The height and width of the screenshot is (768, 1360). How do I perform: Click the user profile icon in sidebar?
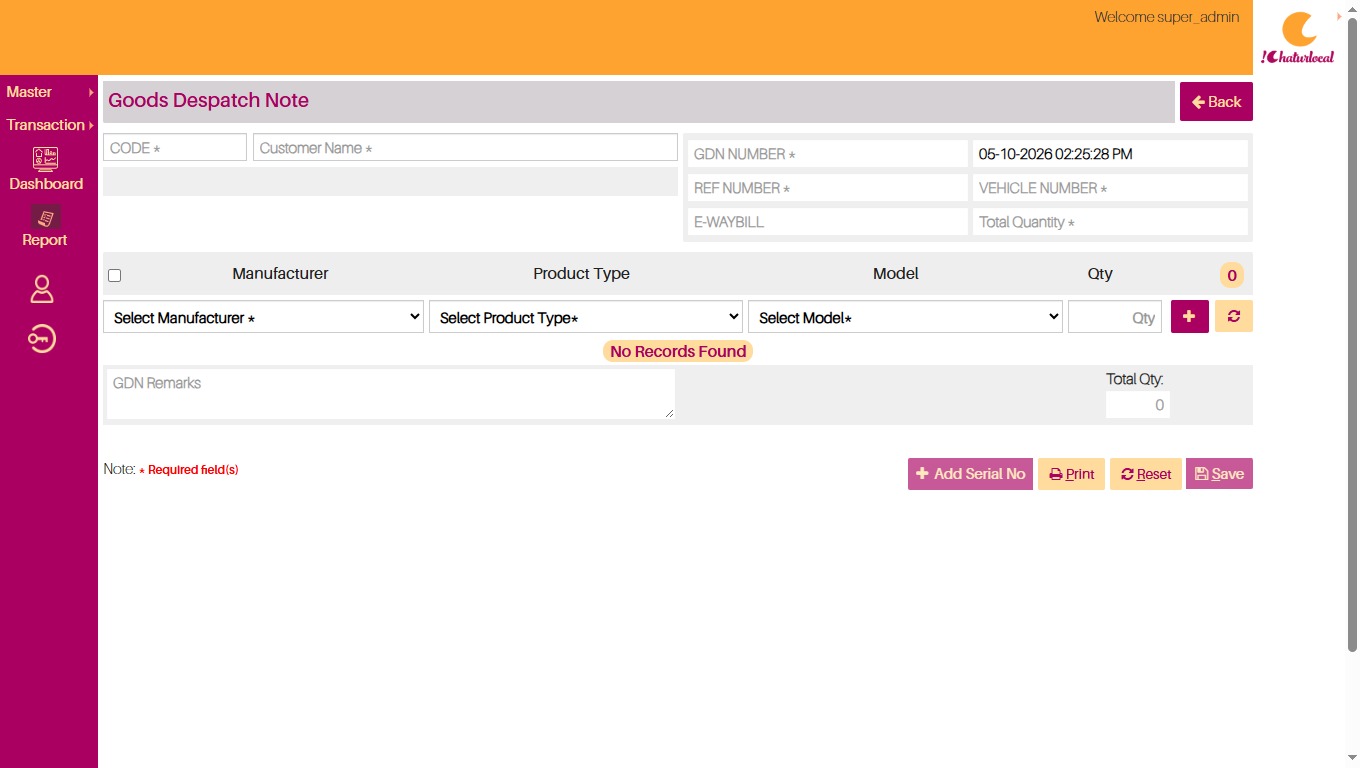click(x=42, y=289)
